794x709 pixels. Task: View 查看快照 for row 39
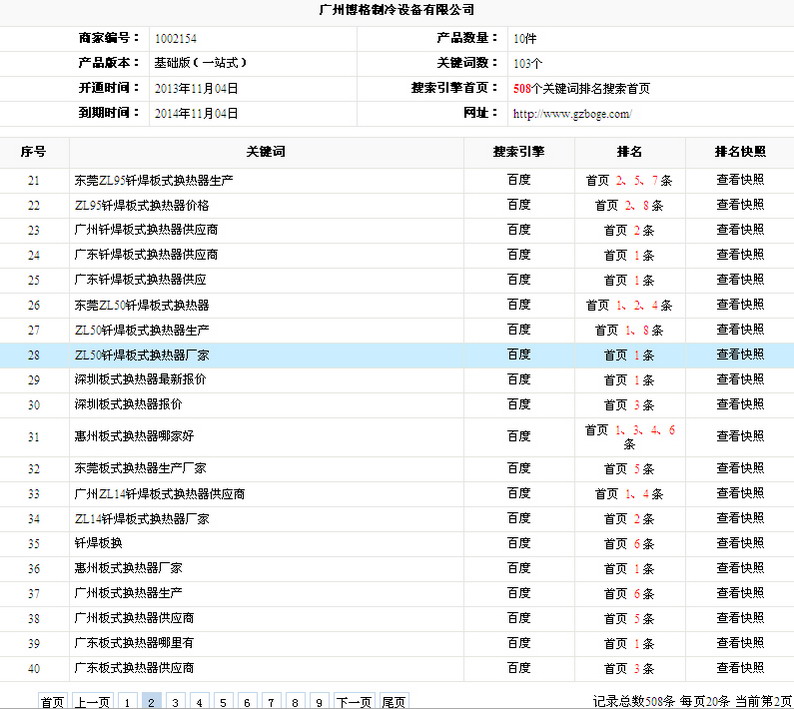740,643
